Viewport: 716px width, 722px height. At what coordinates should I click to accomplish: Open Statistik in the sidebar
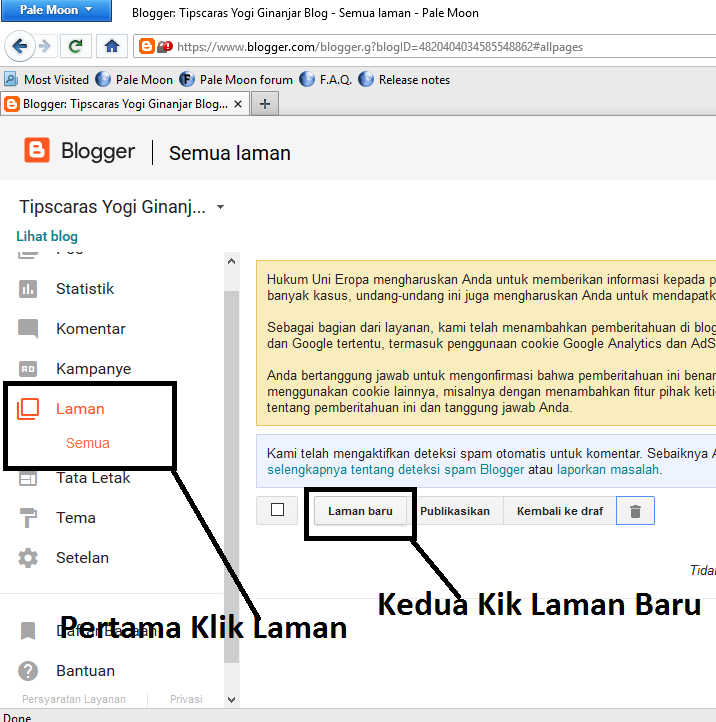tap(85, 289)
